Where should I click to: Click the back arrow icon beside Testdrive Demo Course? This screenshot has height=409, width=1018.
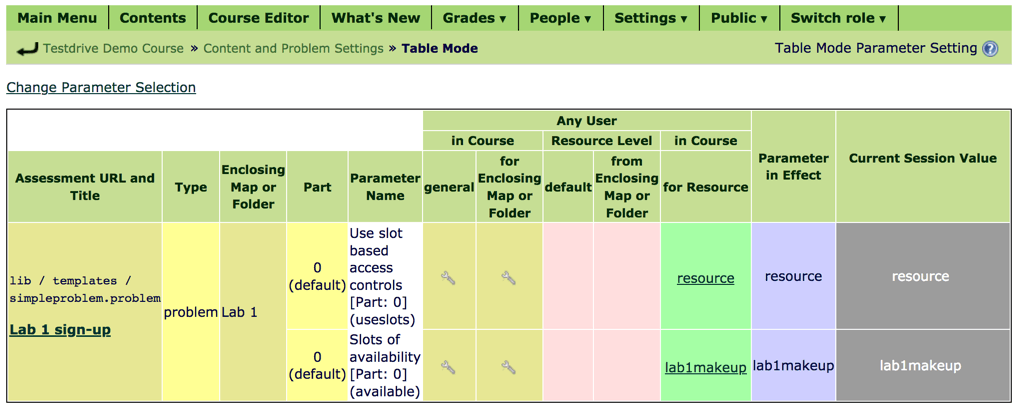click(x=28, y=49)
